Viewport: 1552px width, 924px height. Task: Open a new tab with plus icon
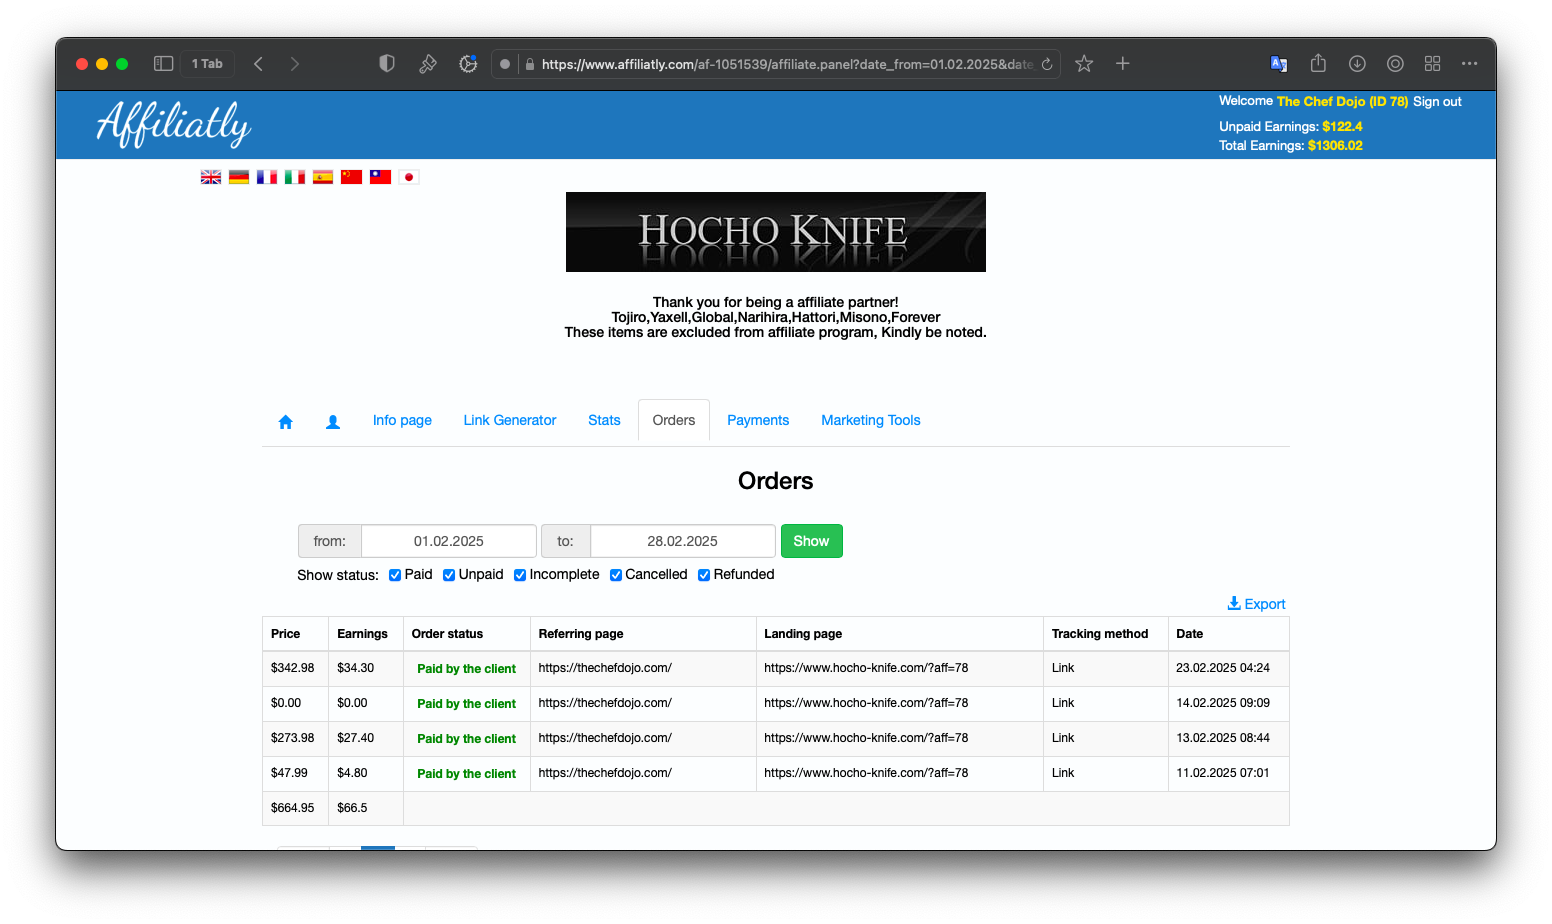coord(1123,63)
